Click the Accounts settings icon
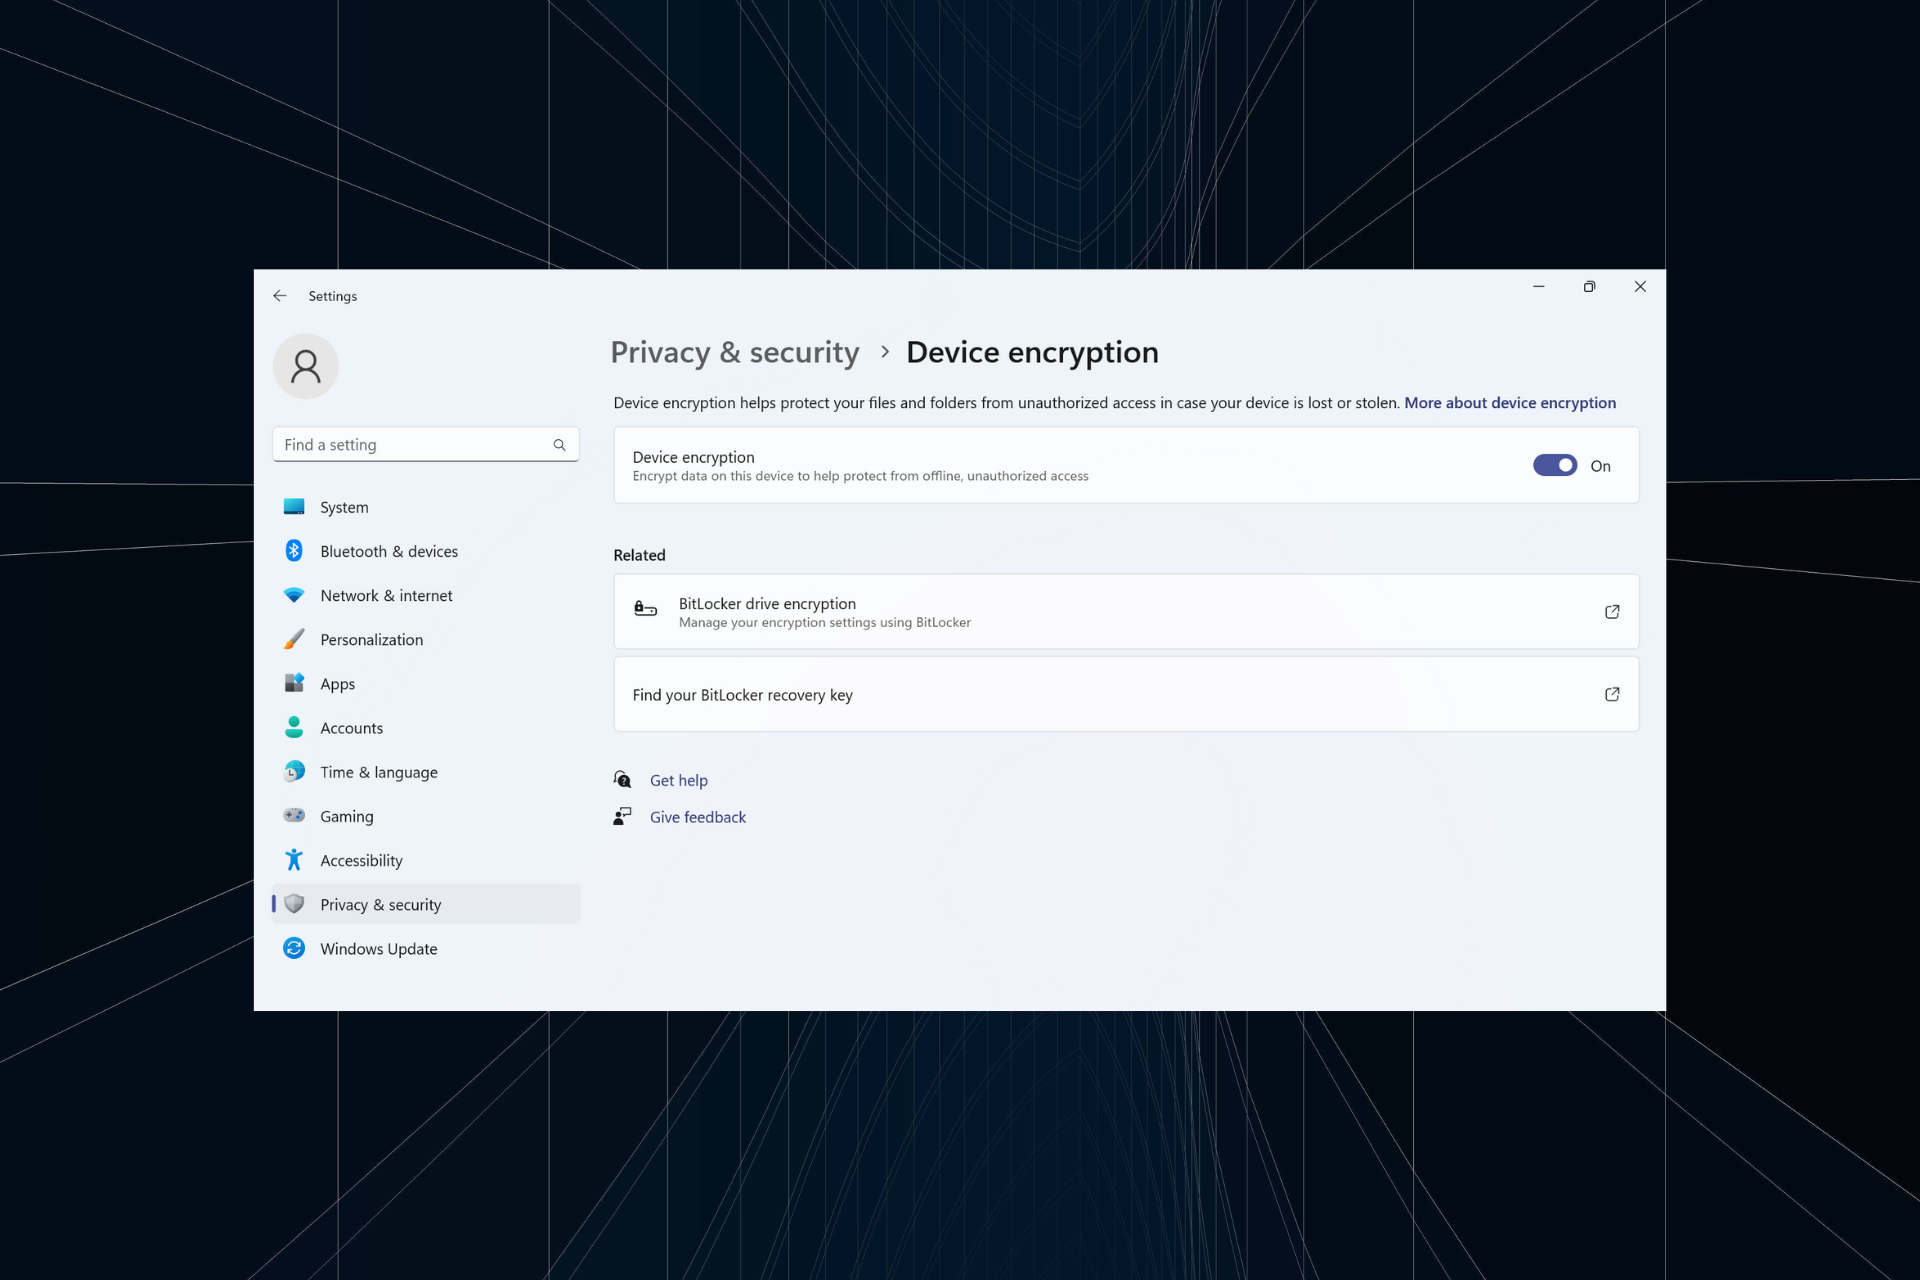1920x1280 pixels. pyautogui.click(x=294, y=727)
